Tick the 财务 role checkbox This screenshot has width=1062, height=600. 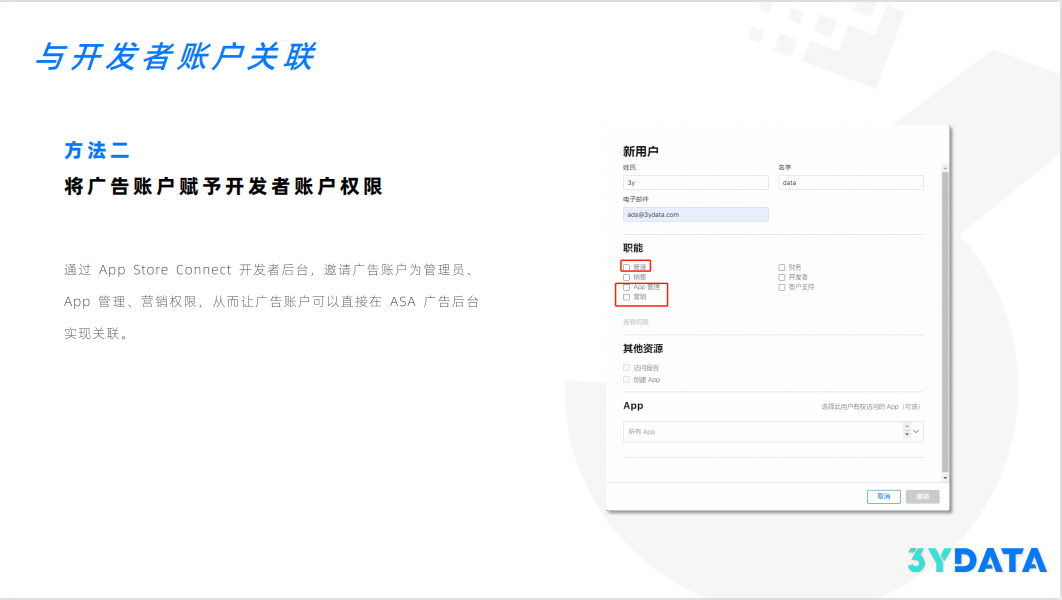[x=782, y=267]
